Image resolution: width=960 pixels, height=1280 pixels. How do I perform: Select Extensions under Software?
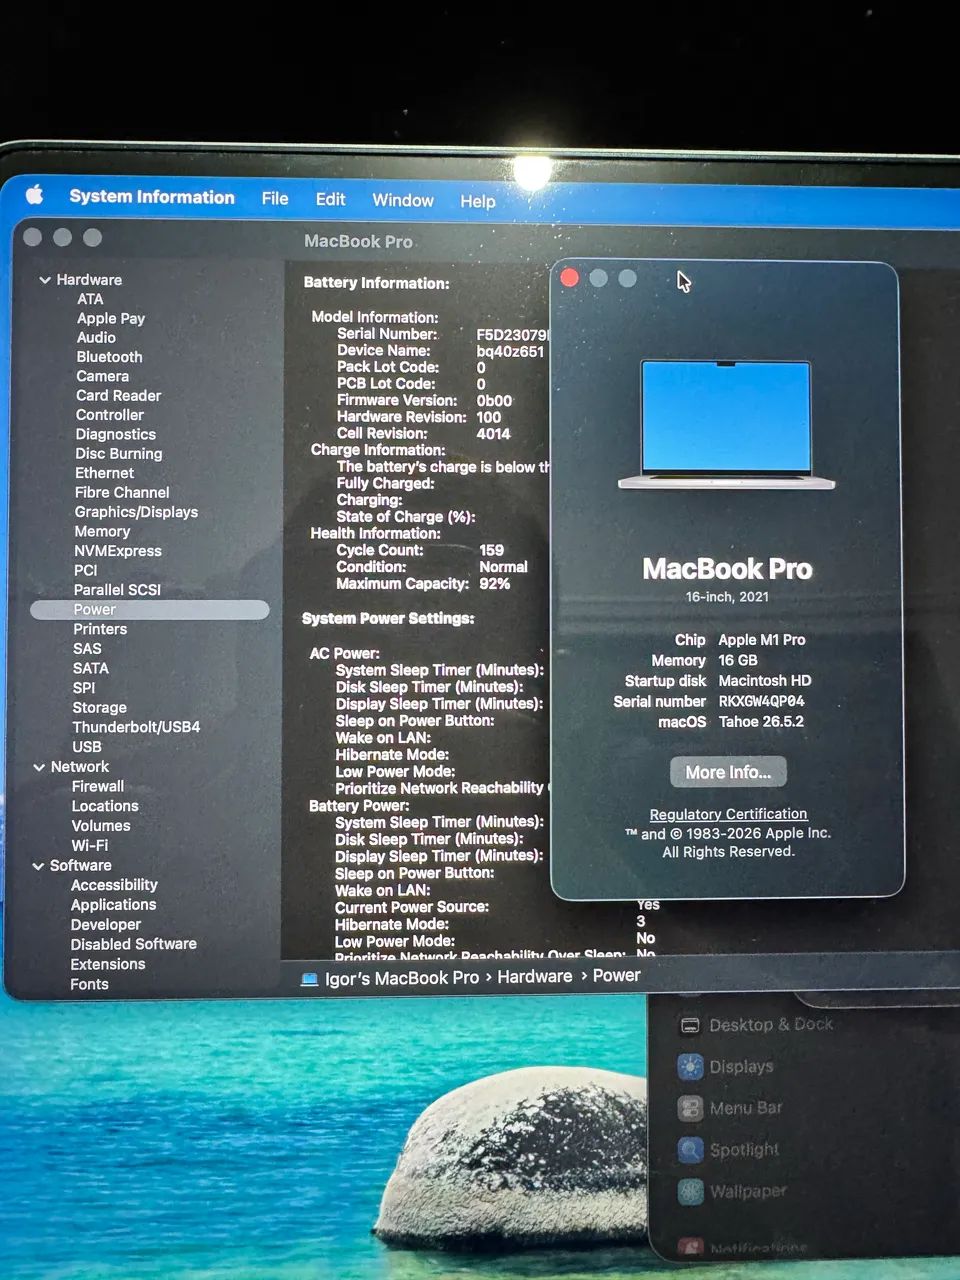[108, 964]
